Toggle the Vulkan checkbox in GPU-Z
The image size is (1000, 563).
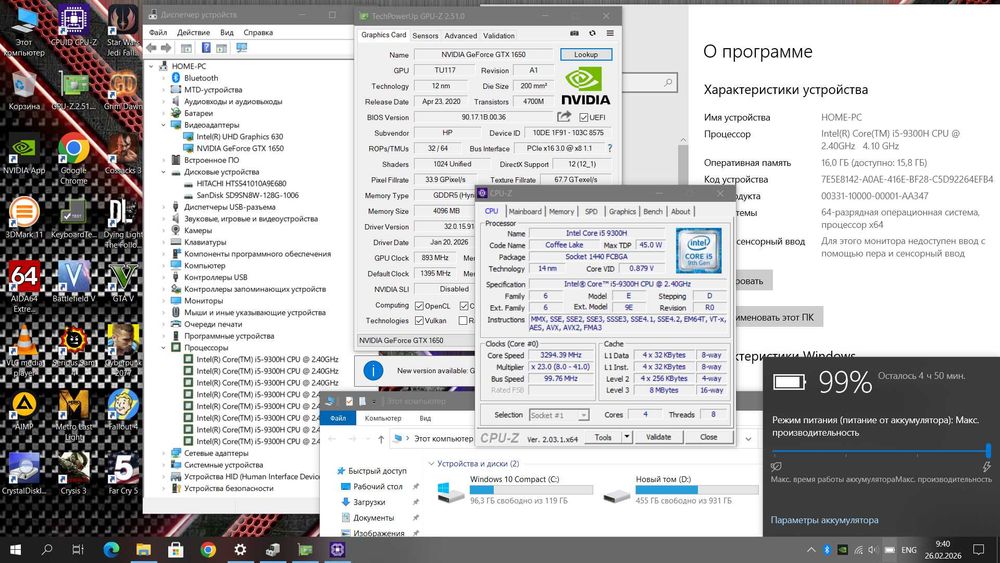[x=419, y=321]
